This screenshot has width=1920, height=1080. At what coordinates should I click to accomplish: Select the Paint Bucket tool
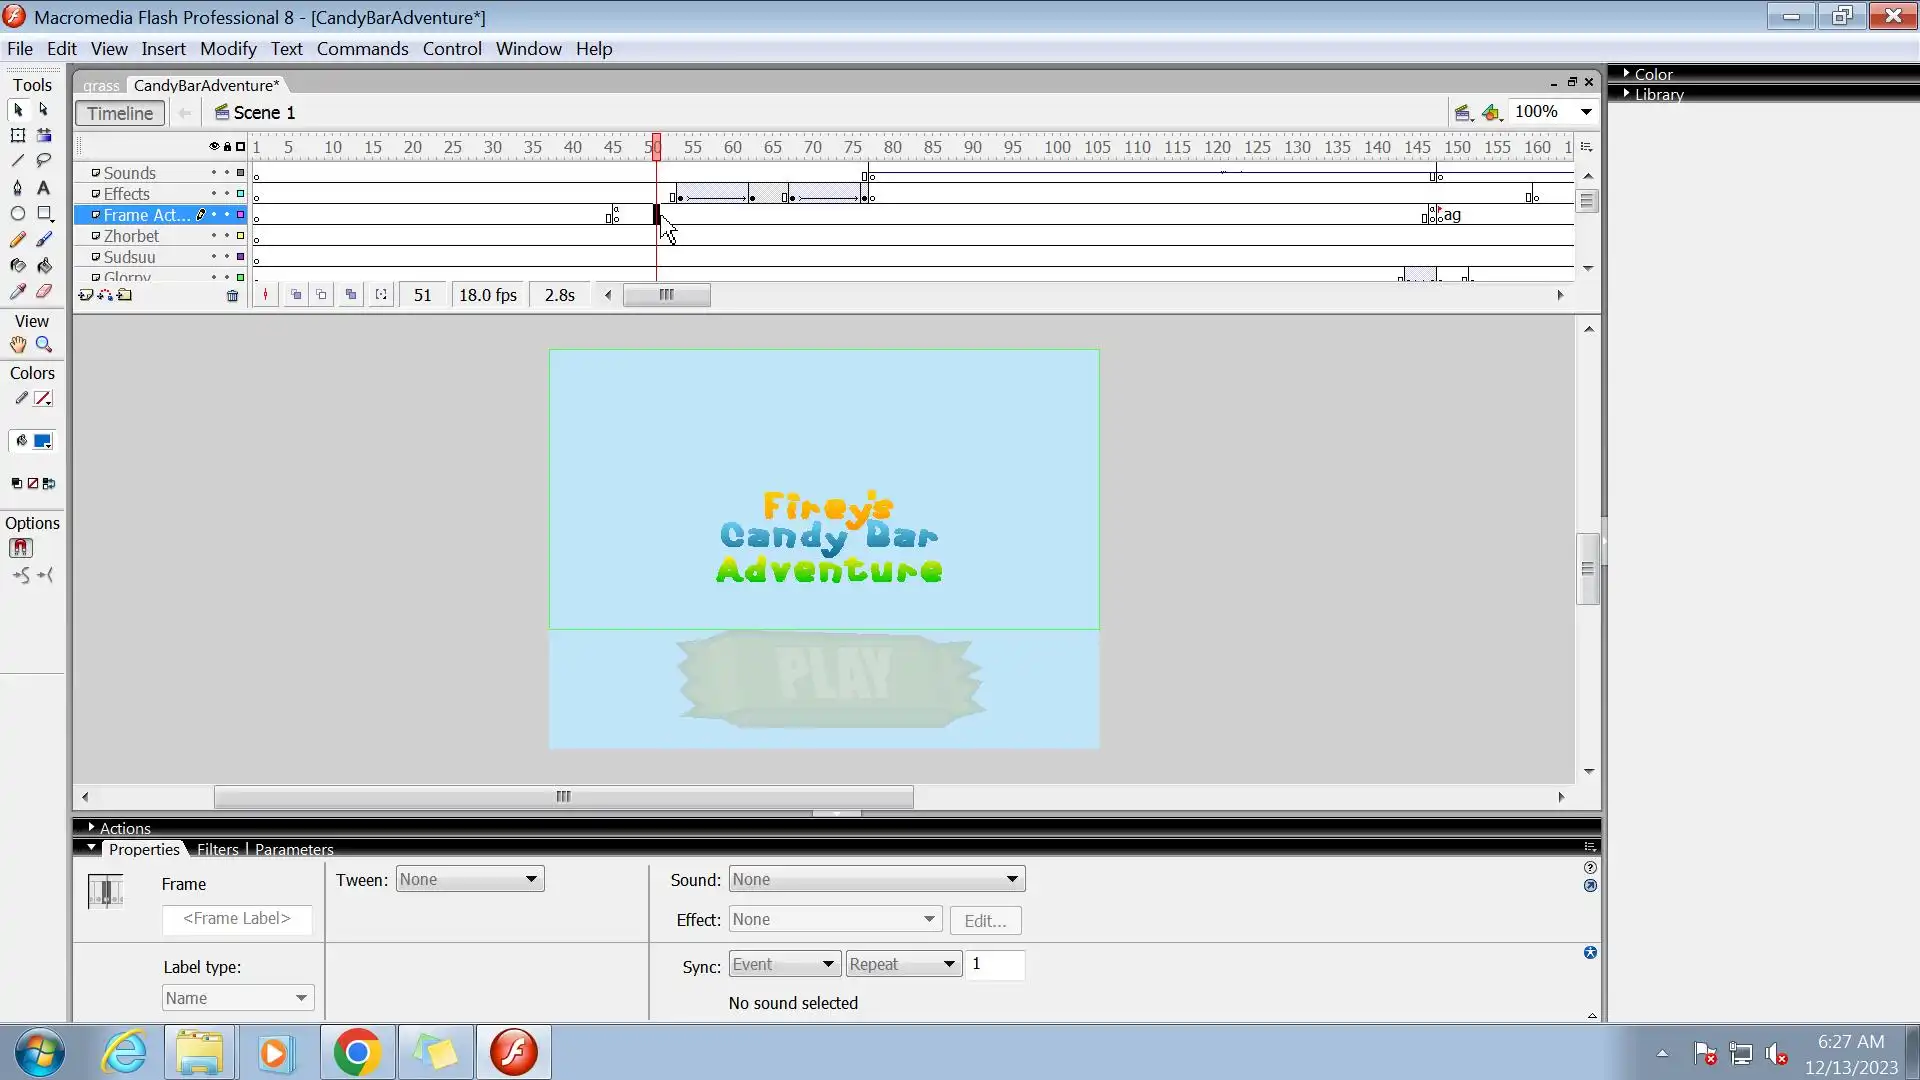point(44,266)
